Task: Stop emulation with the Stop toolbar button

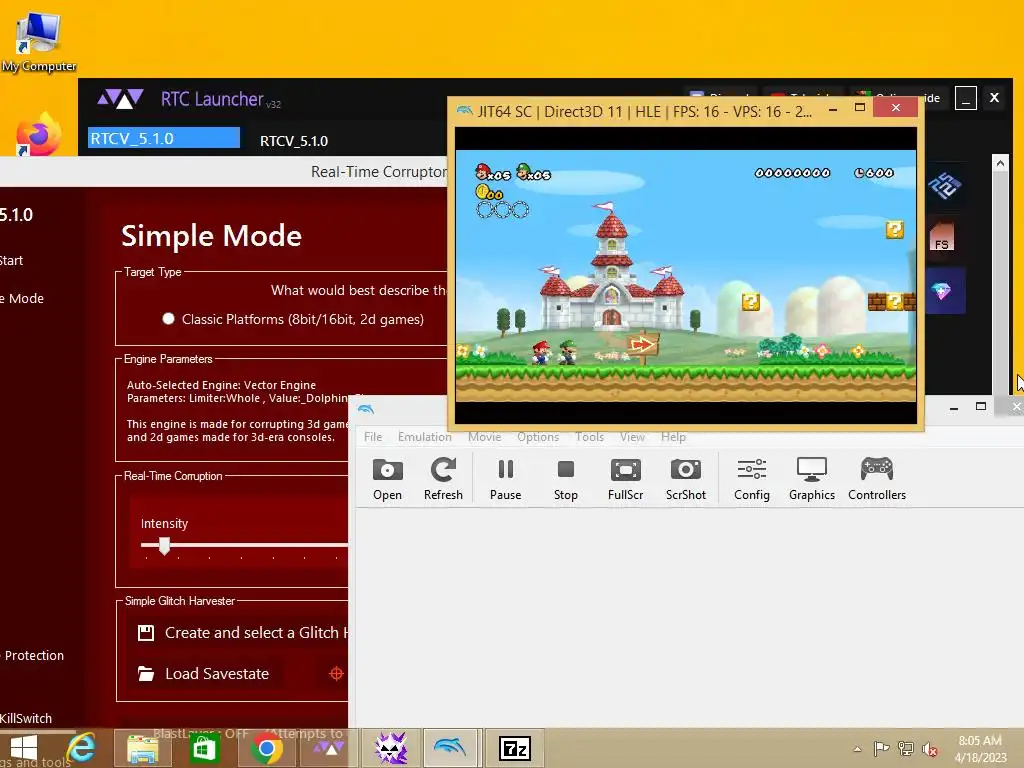Action: (566, 479)
